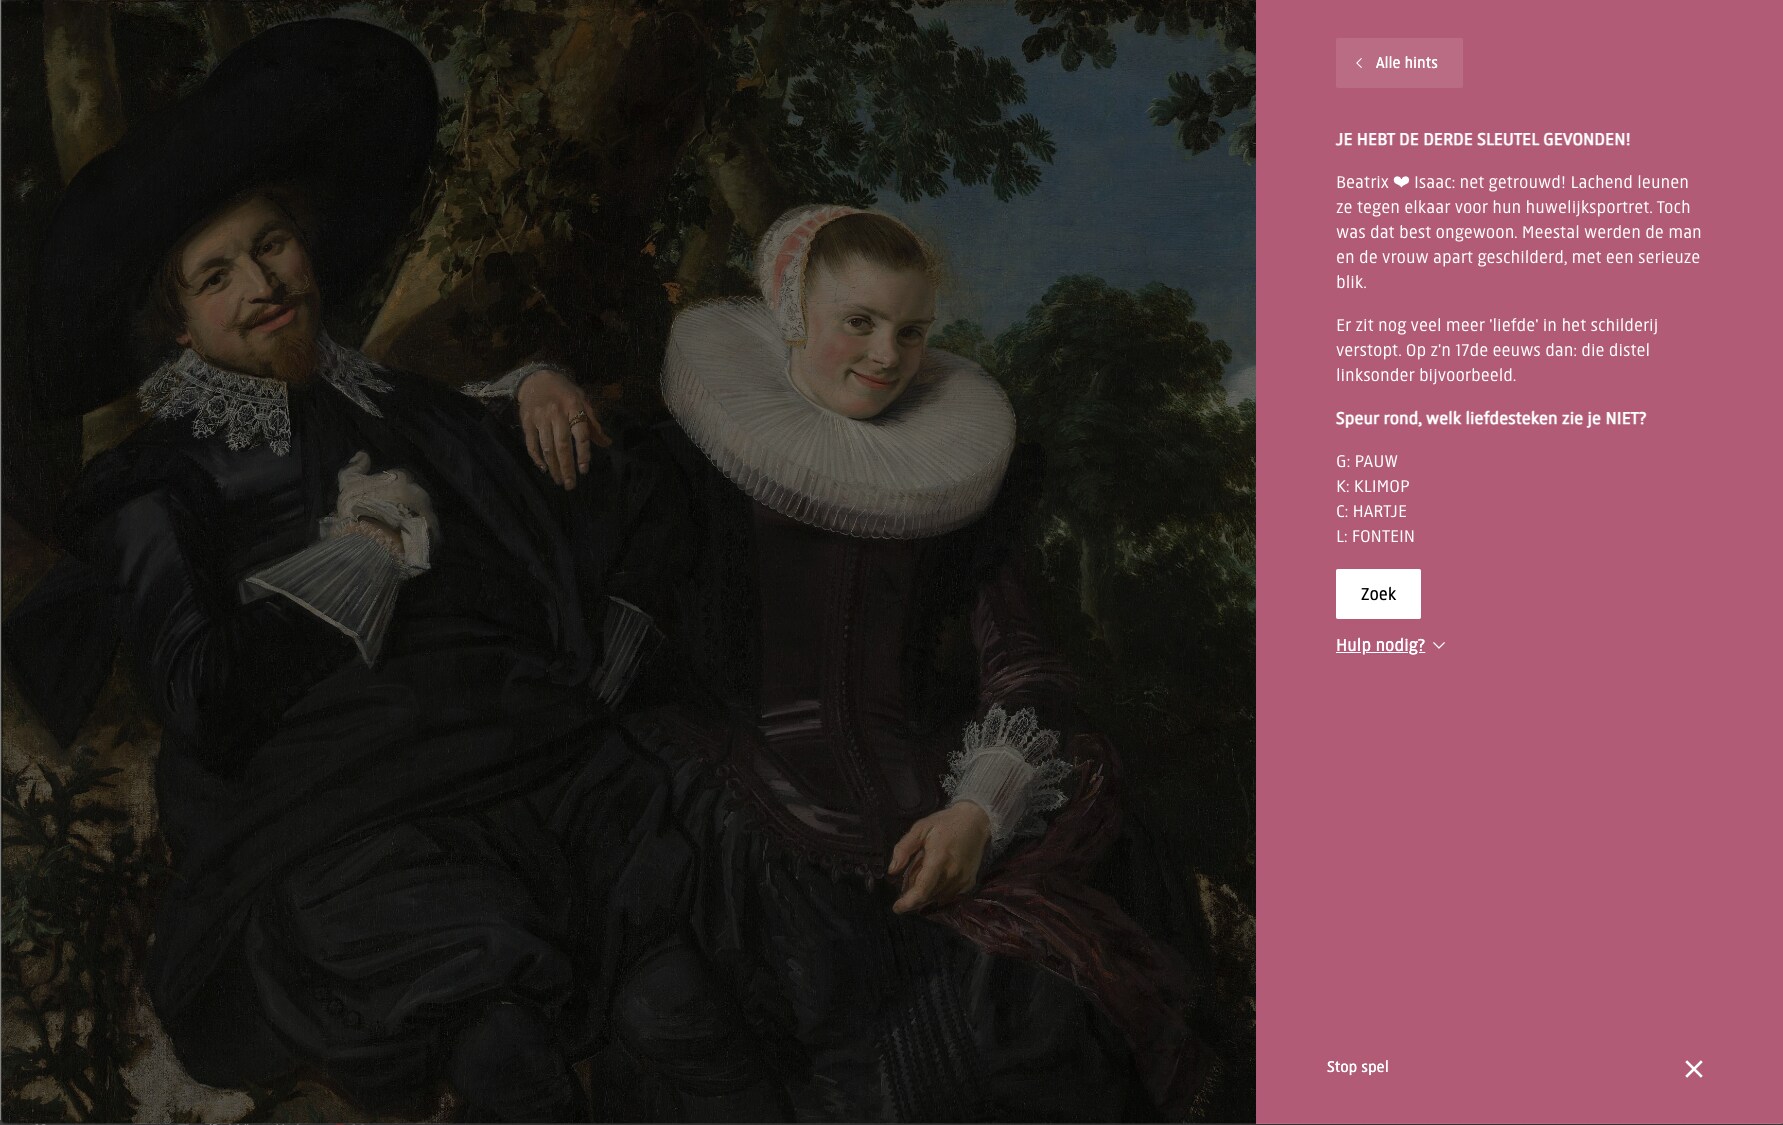Click the Stop spel label
1783x1125 pixels.
click(x=1357, y=1067)
